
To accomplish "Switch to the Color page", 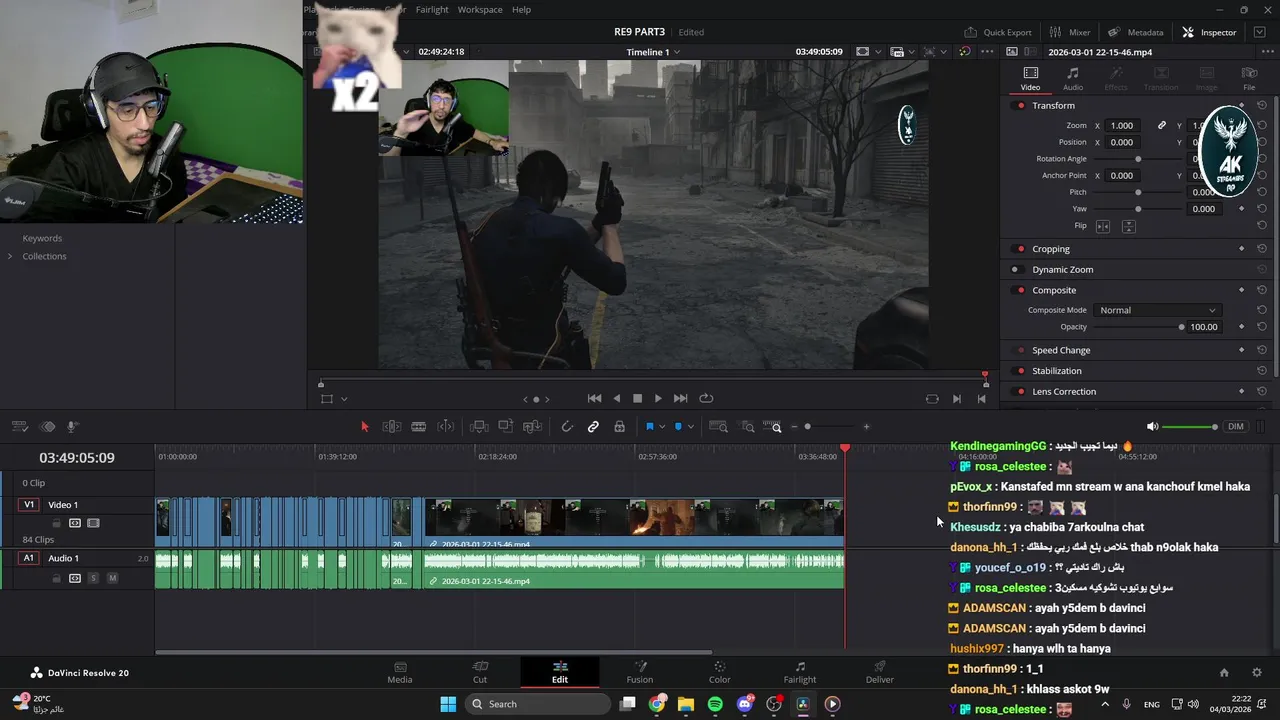I will pos(719,672).
